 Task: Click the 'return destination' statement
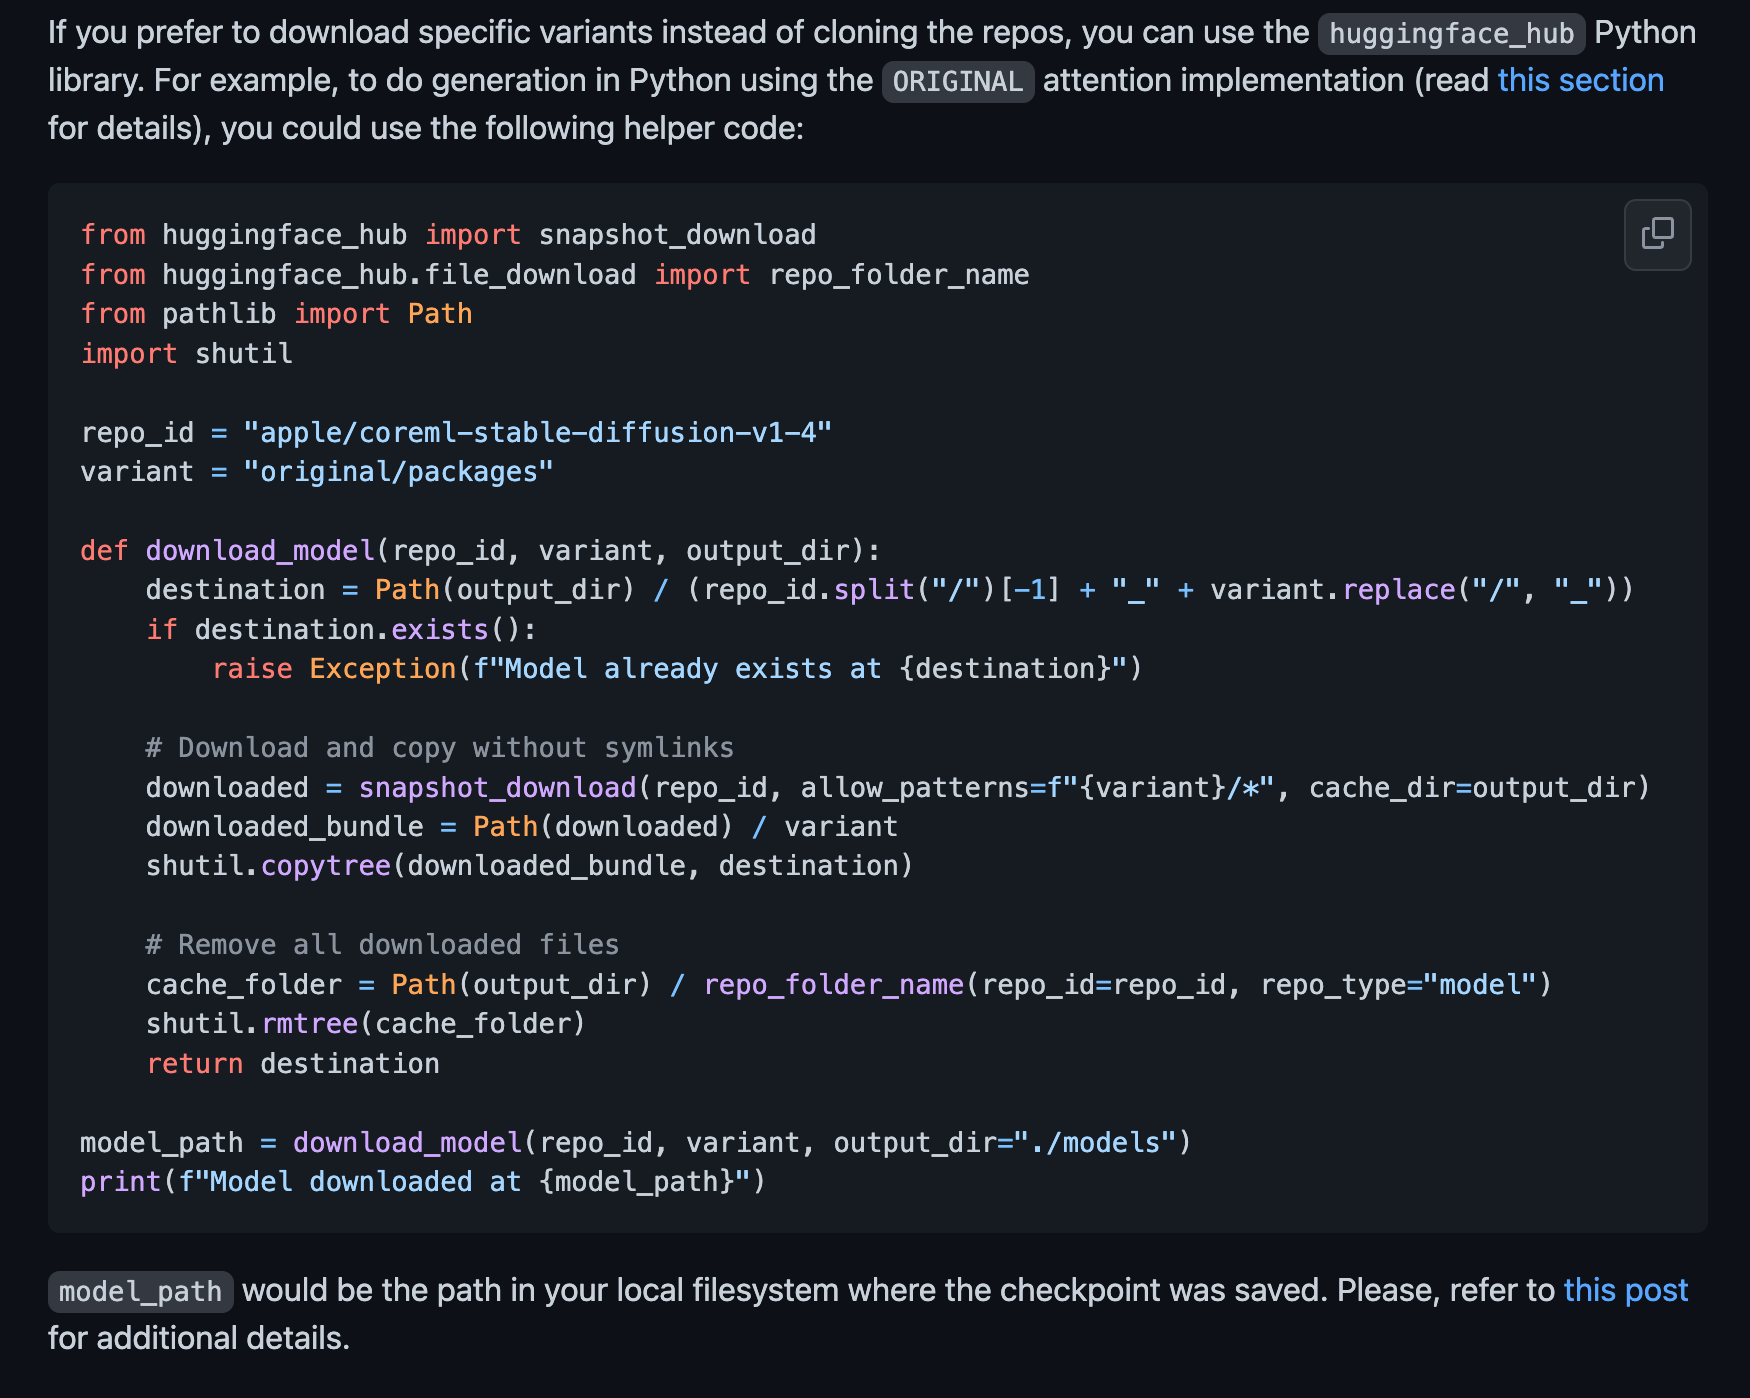click(293, 1063)
